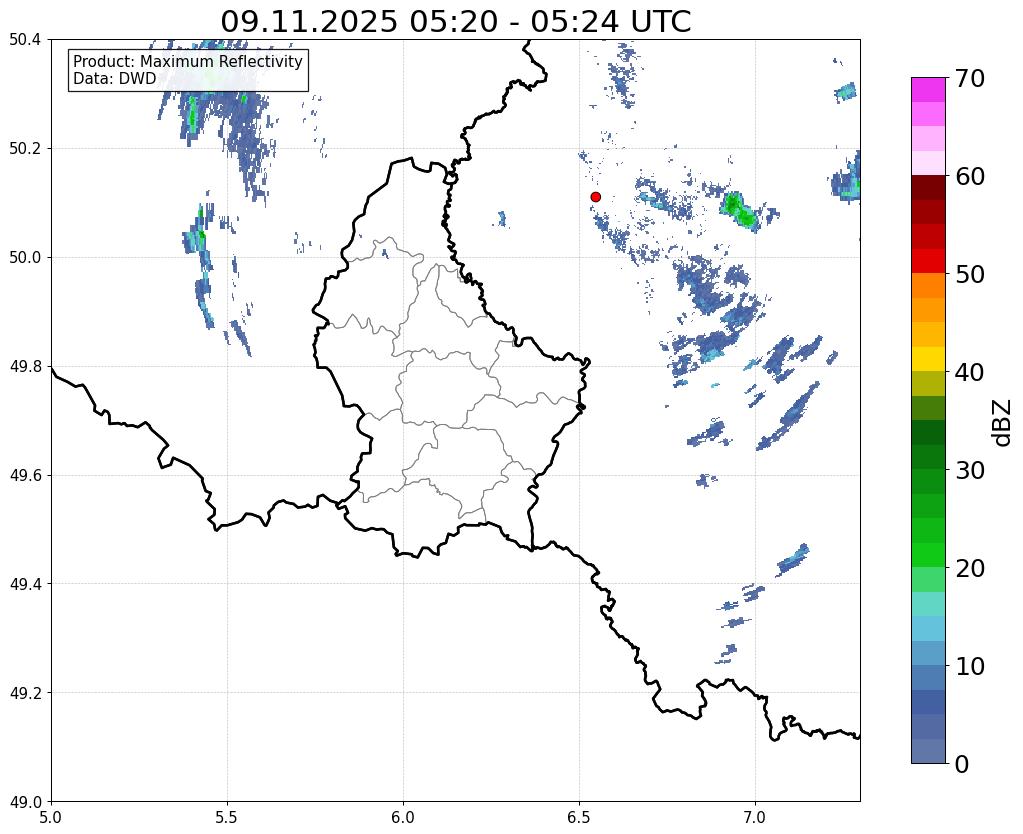This screenshot has width=1023, height=834.
Task: Click the 30 tick on the colorbar
Action: pos(970,470)
